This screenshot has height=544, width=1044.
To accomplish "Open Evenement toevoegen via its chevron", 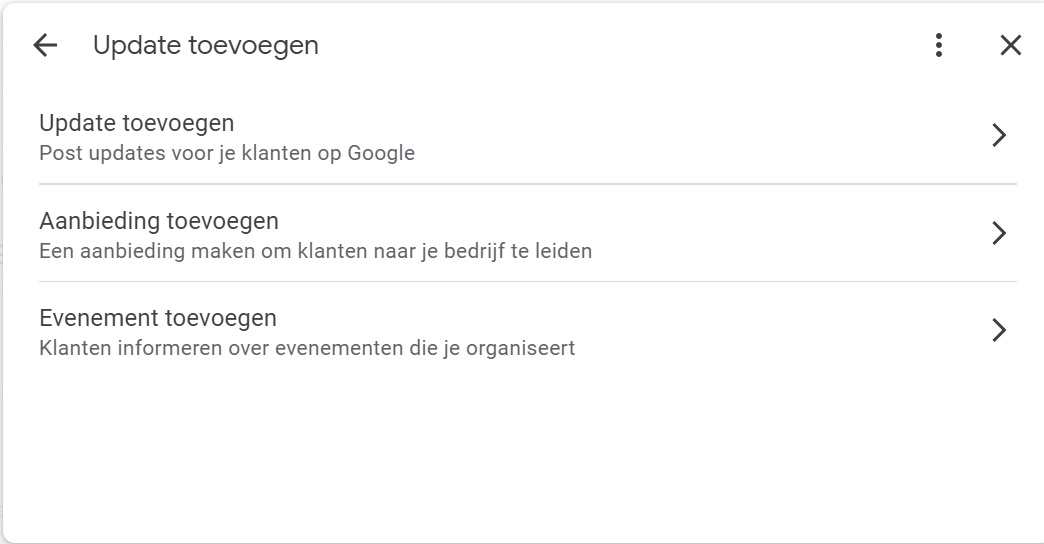I will pos(998,330).
